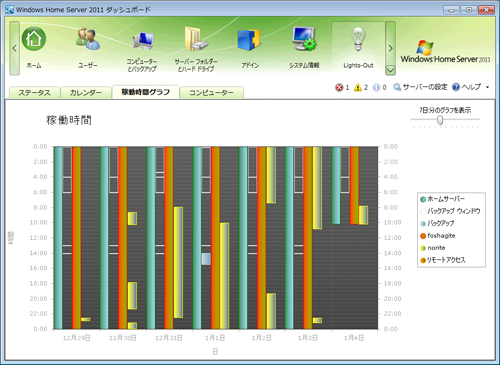
Task: Show next navigation items with right arrow
Action: 390,48
